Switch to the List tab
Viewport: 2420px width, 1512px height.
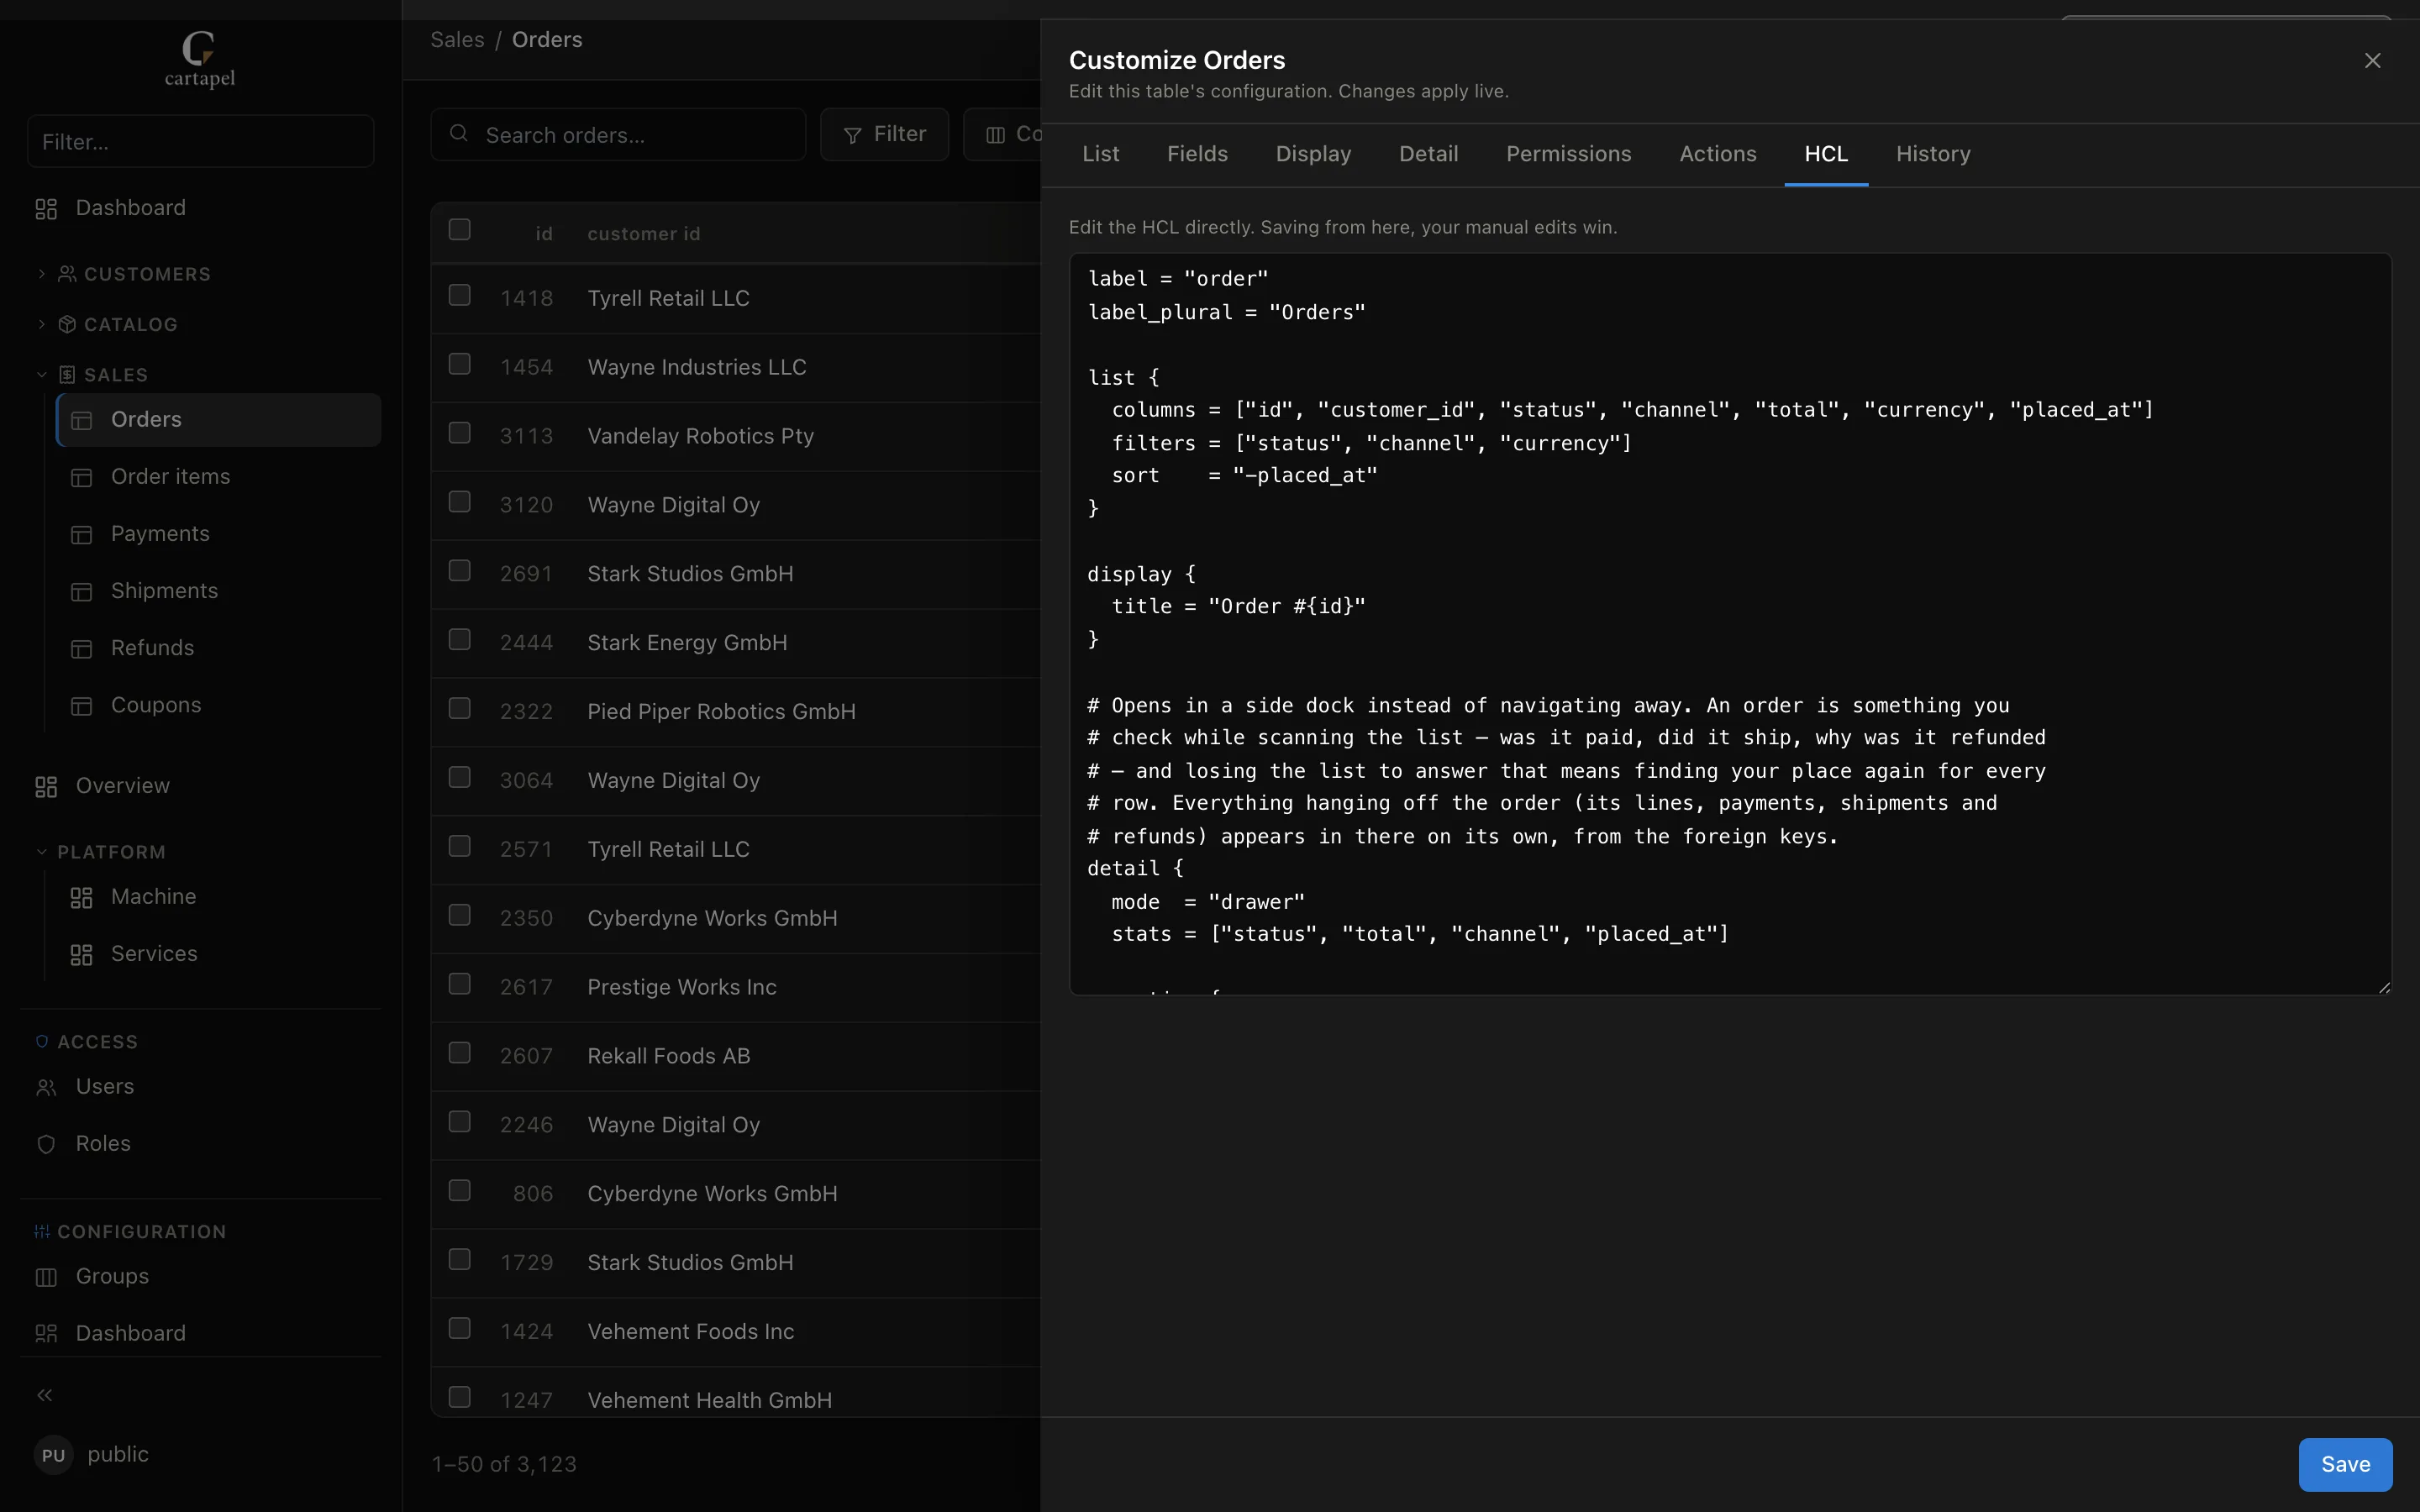pyautogui.click(x=1100, y=154)
